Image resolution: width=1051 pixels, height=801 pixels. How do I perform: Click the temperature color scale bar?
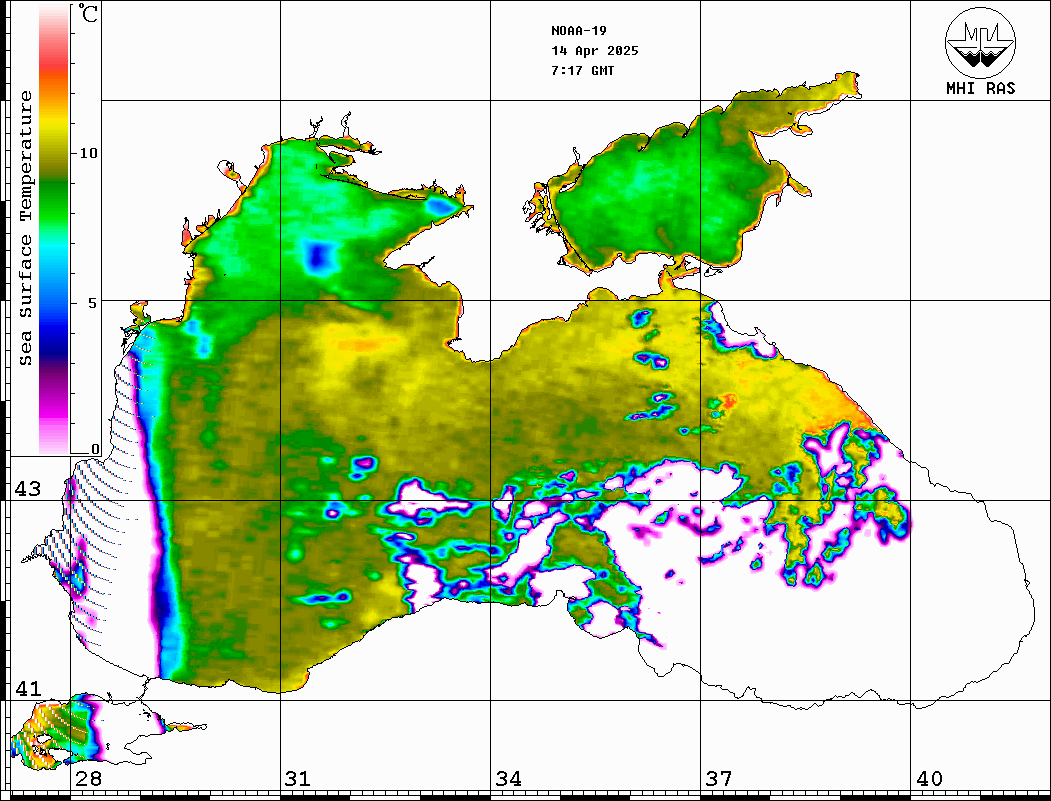tap(54, 229)
